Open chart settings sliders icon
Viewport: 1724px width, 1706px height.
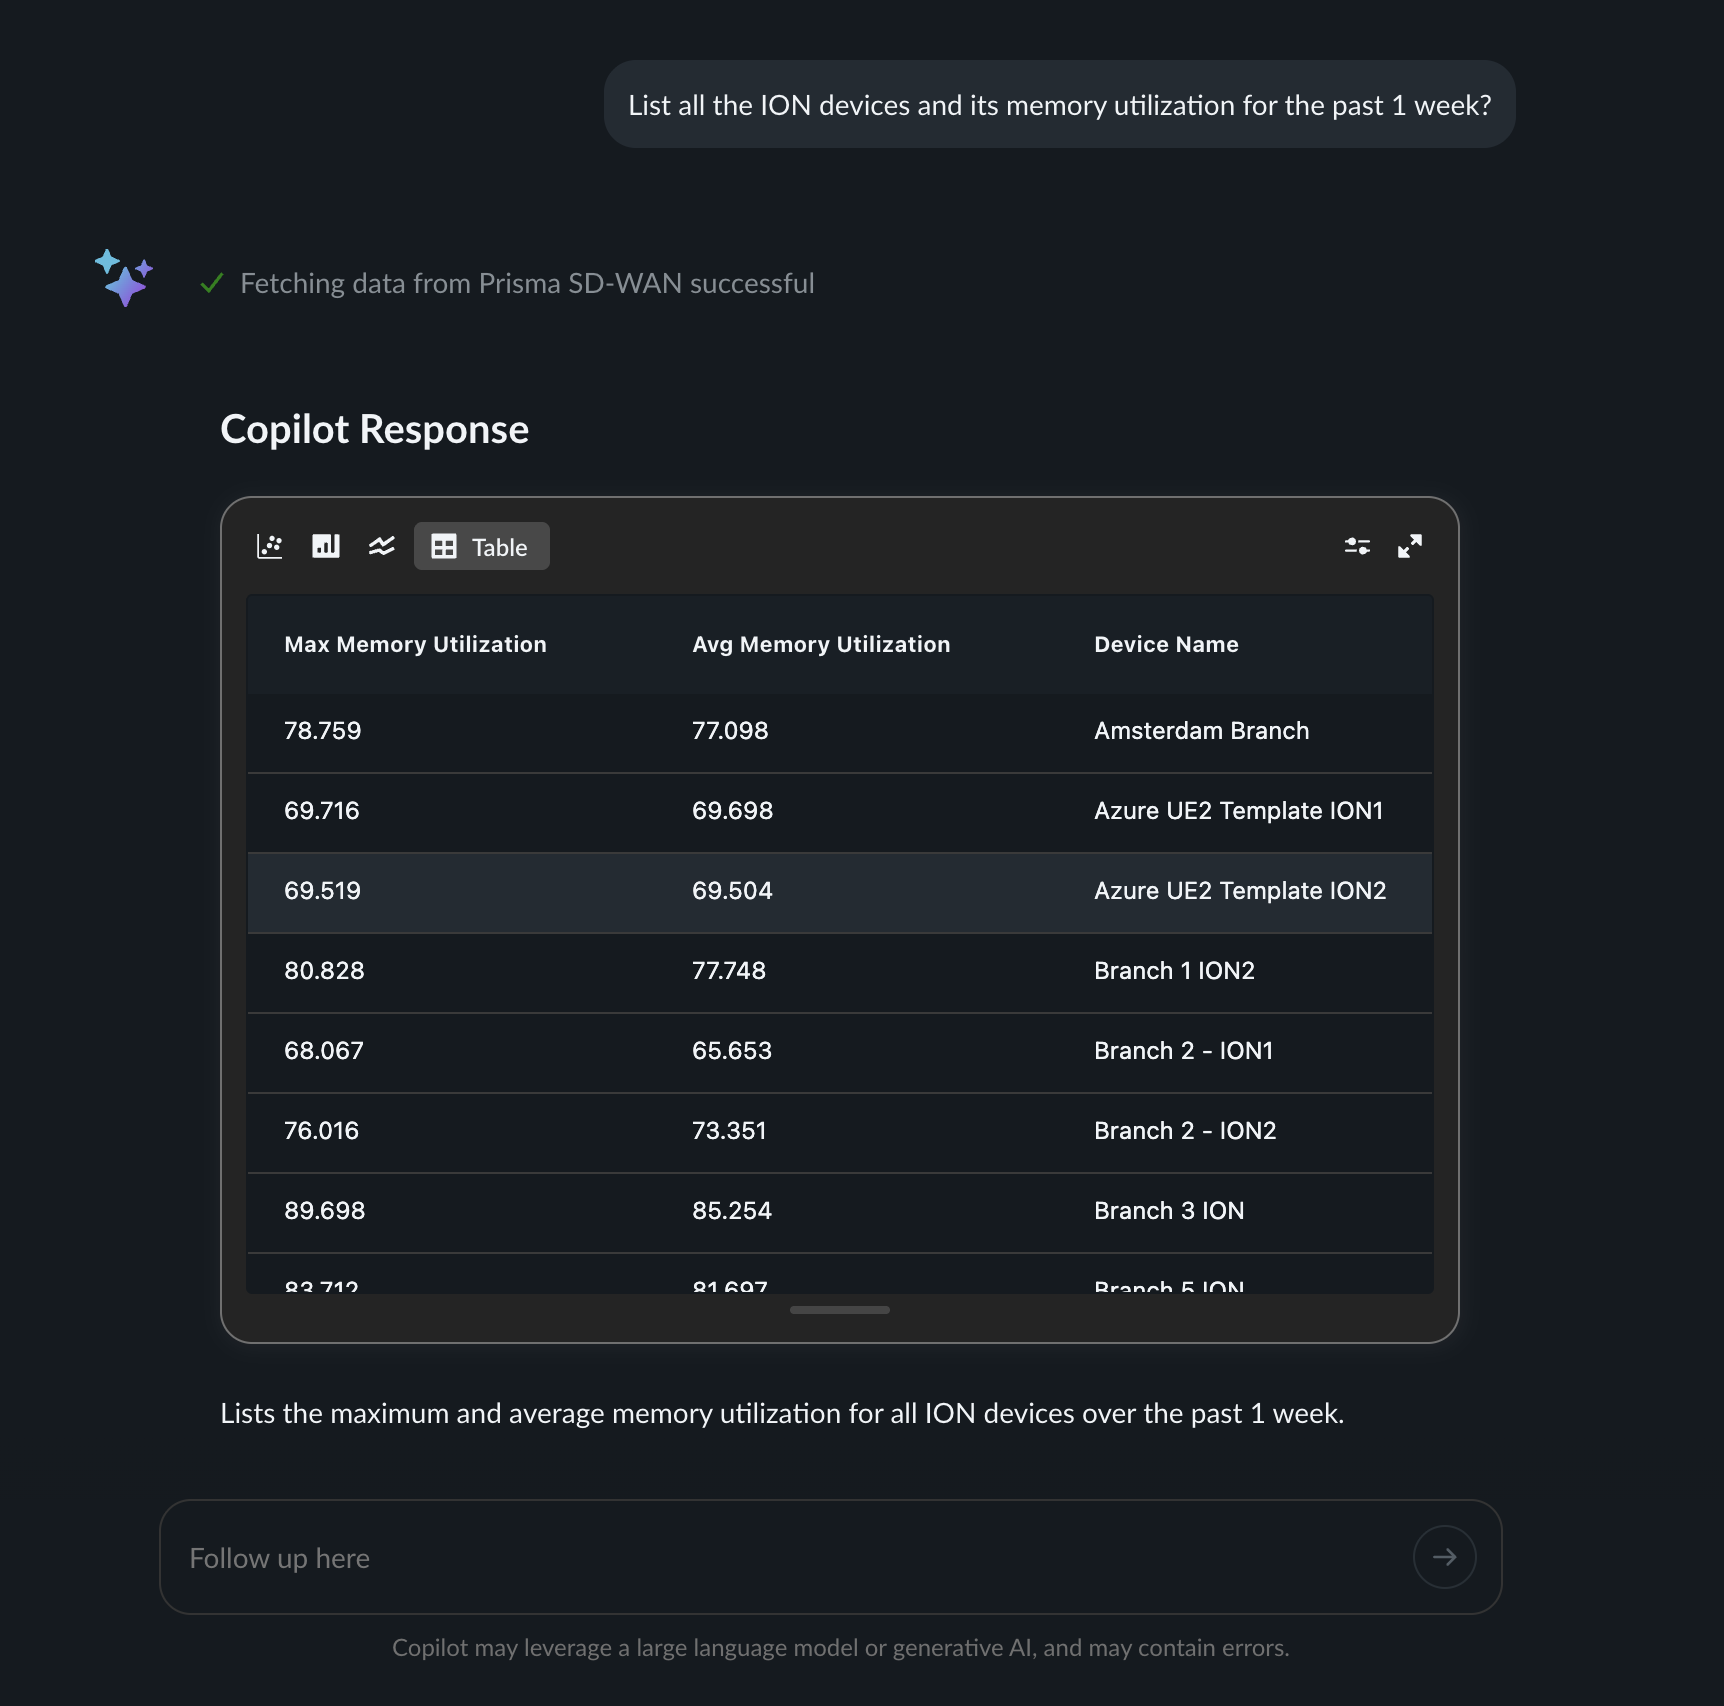coord(1357,546)
